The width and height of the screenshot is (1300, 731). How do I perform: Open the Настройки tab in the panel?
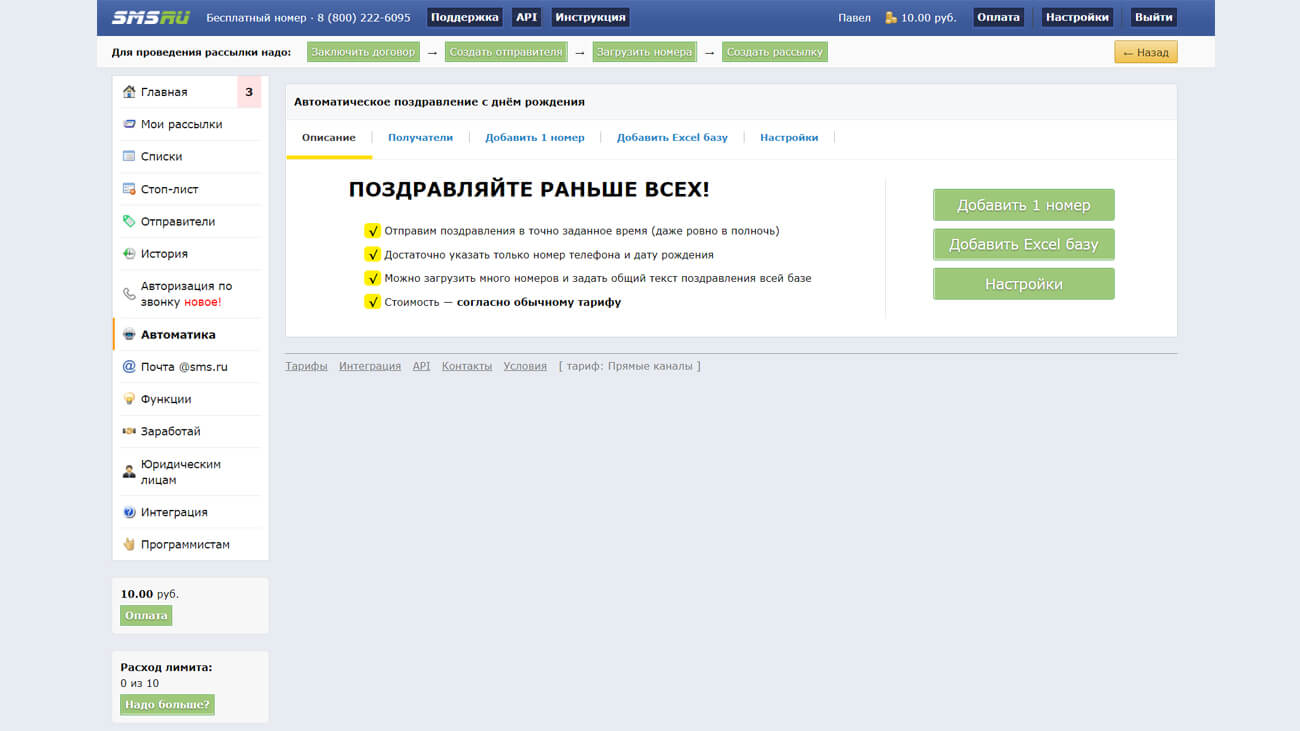tap(789, 138)
